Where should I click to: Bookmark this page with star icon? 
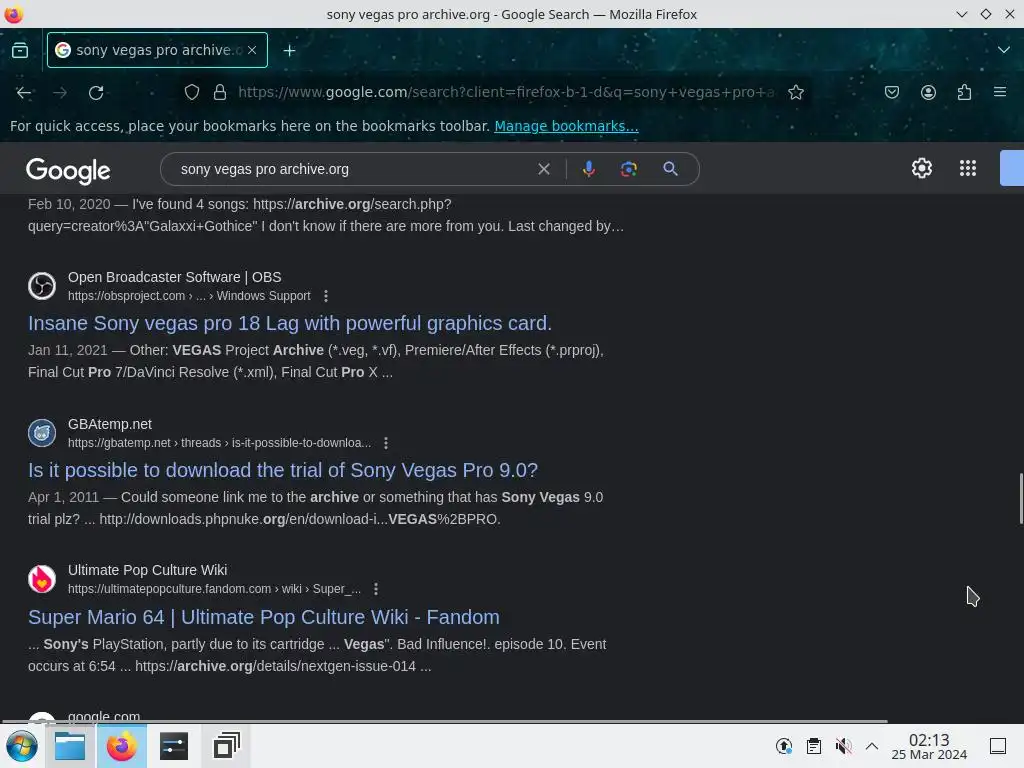tap(795, 92)
